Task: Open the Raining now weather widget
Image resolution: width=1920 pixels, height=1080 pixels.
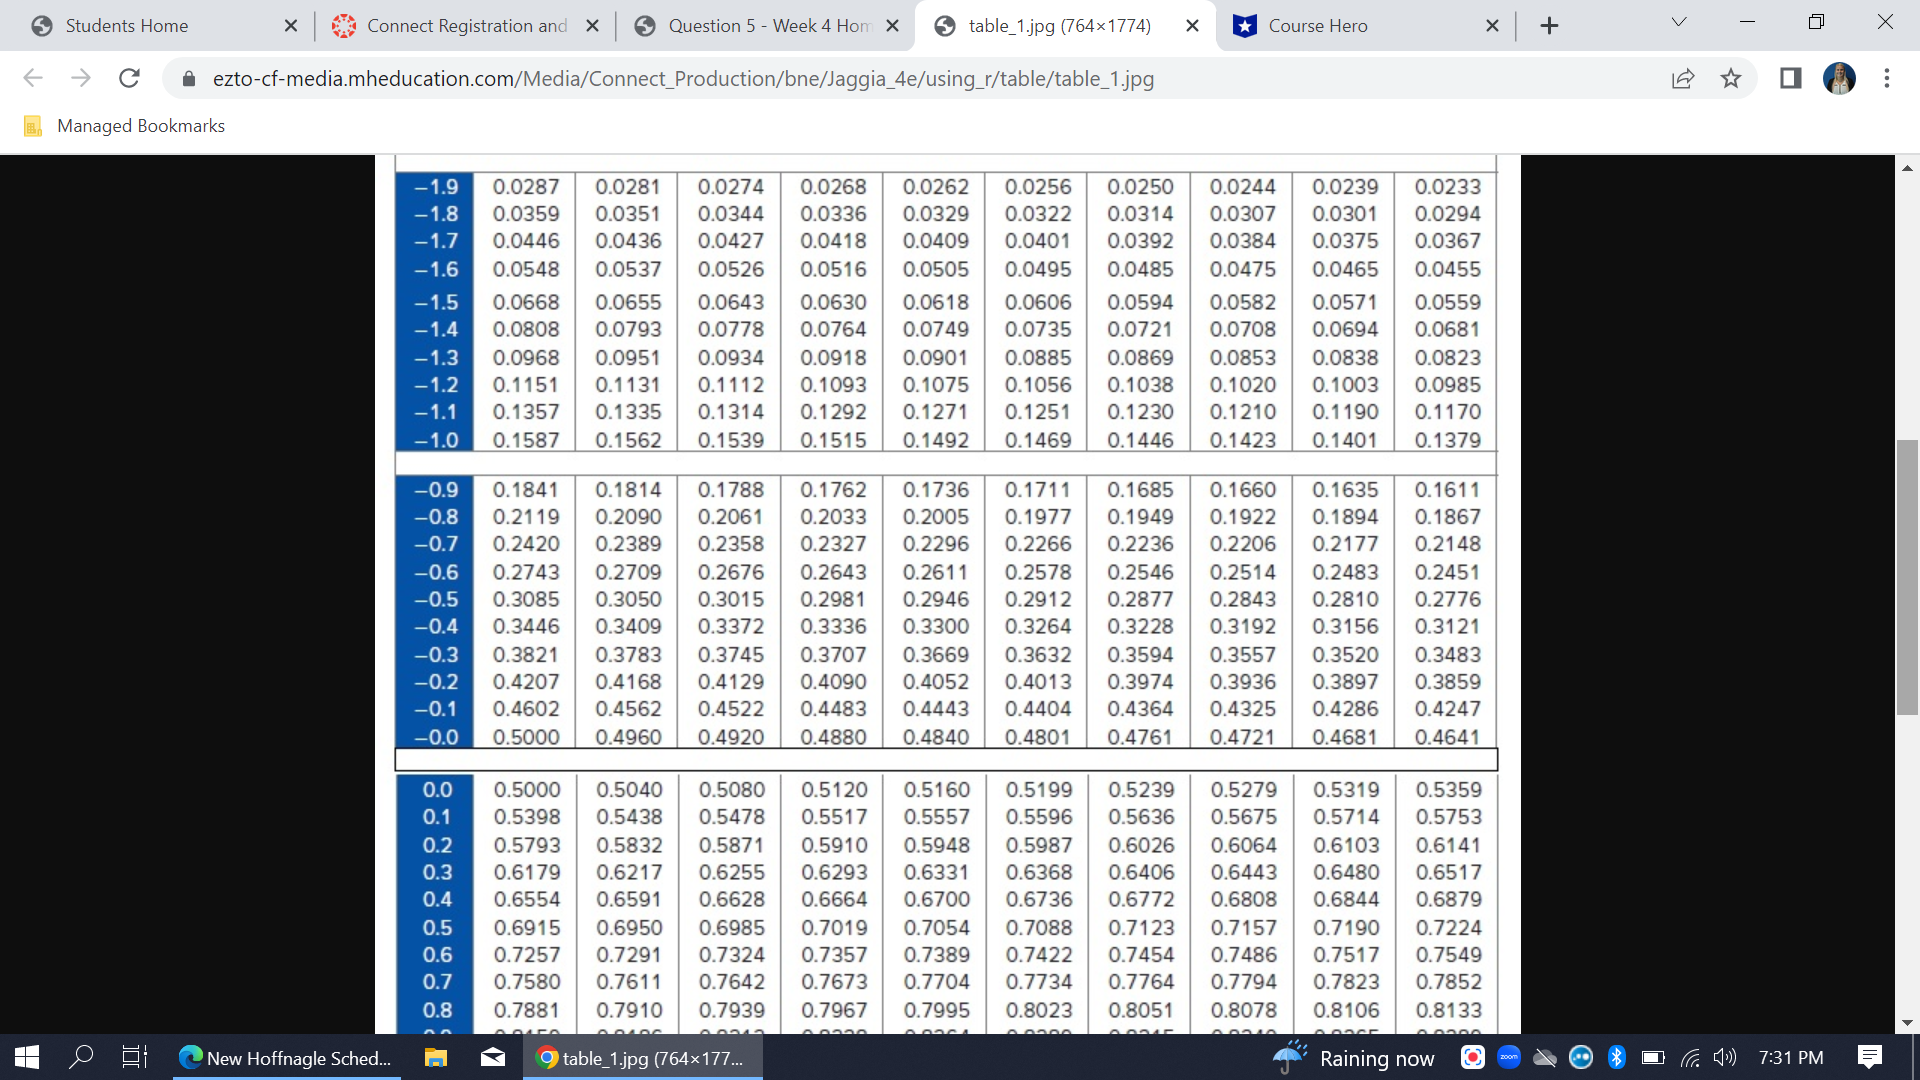Action: [1355, 1057]
